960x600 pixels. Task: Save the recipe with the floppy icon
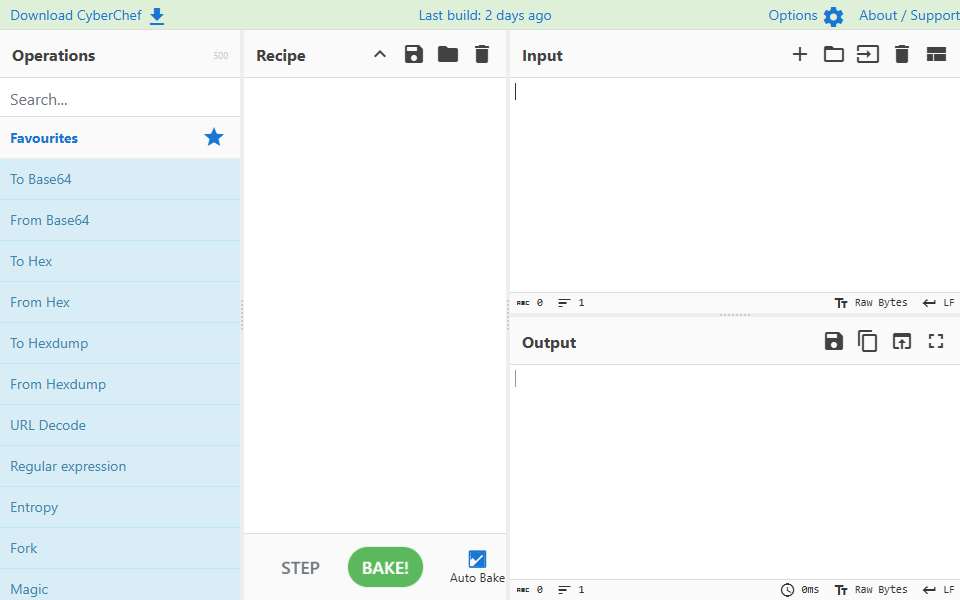(x=414, y=54)
